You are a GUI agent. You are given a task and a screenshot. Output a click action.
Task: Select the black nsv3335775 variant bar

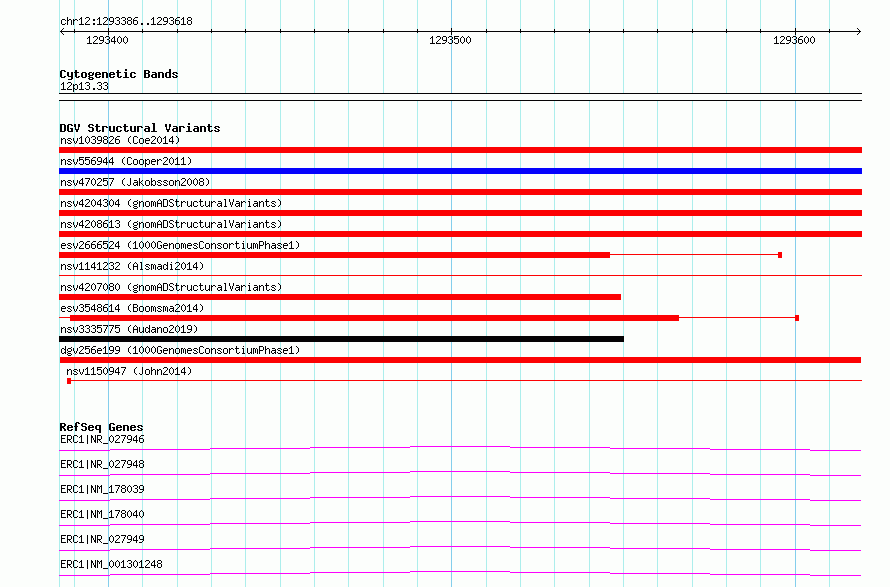pos(341,339)
